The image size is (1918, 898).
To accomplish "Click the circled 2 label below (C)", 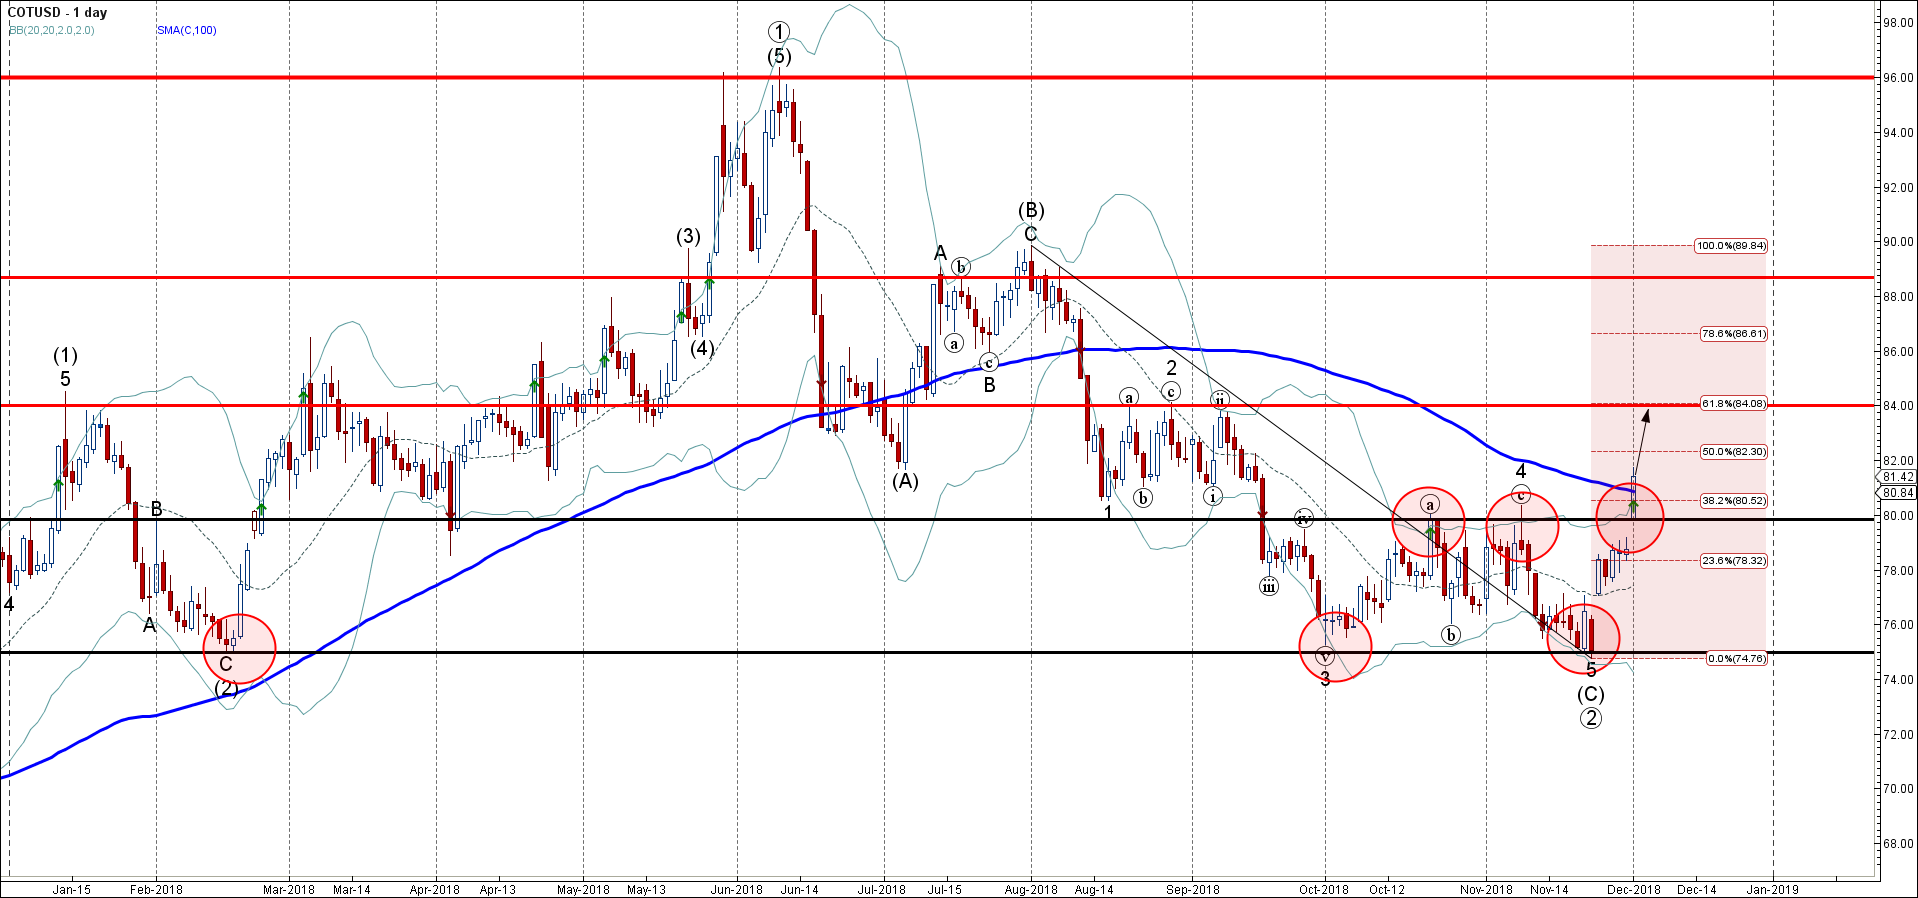I will pyautogui.click(x=1590, y=717).
